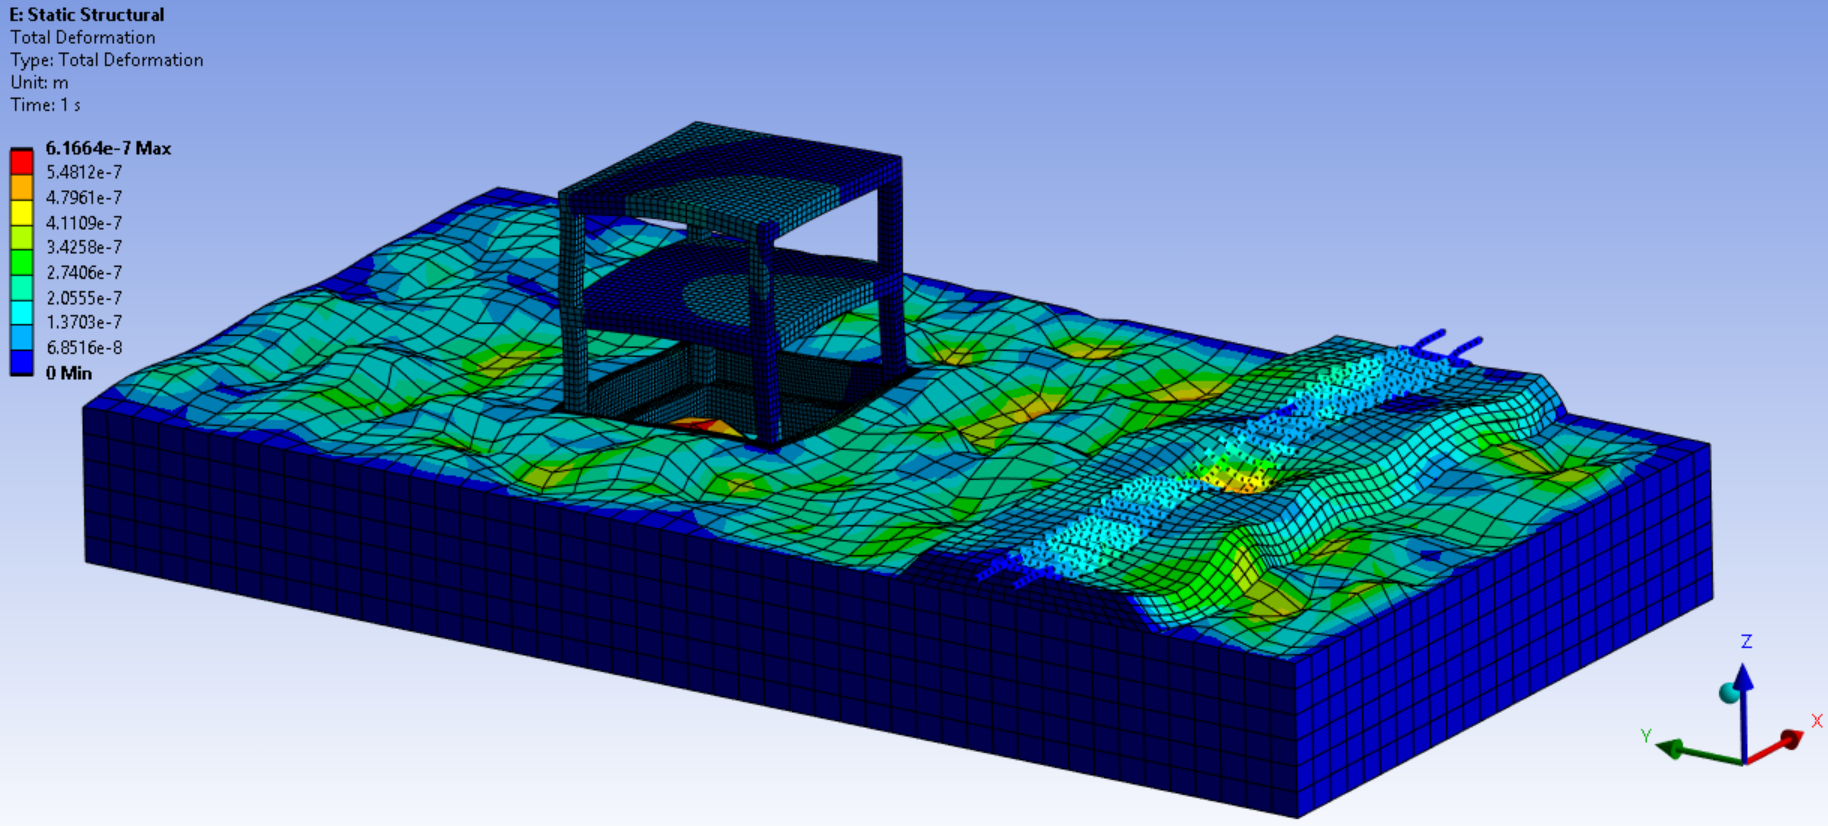Click the legend value 6.1664e-7 Max
This screenshot has height=826, width=1828.
[x=108, y=148]
